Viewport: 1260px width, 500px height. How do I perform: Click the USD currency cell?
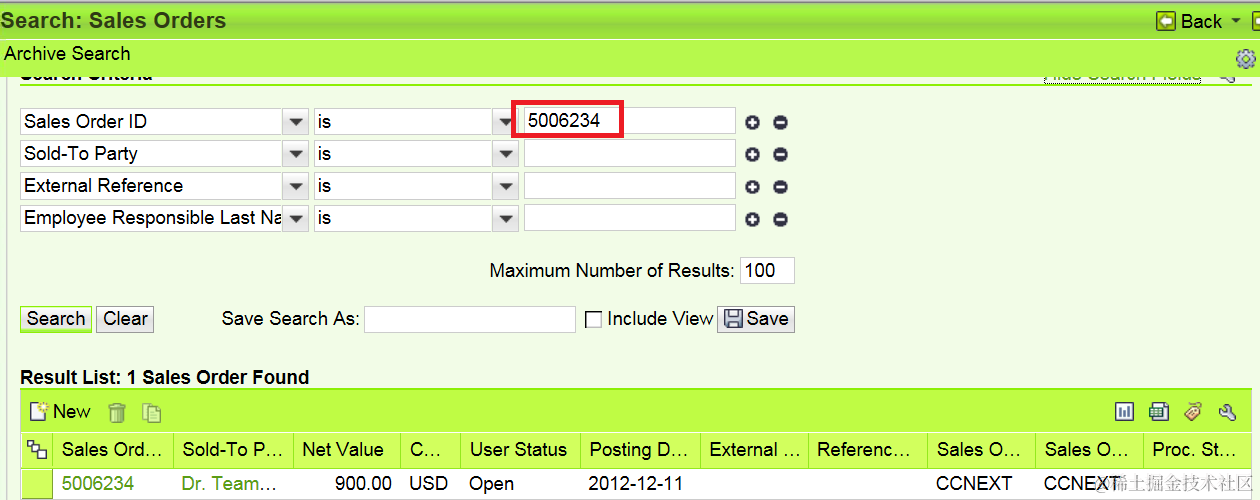coord(429,484)
